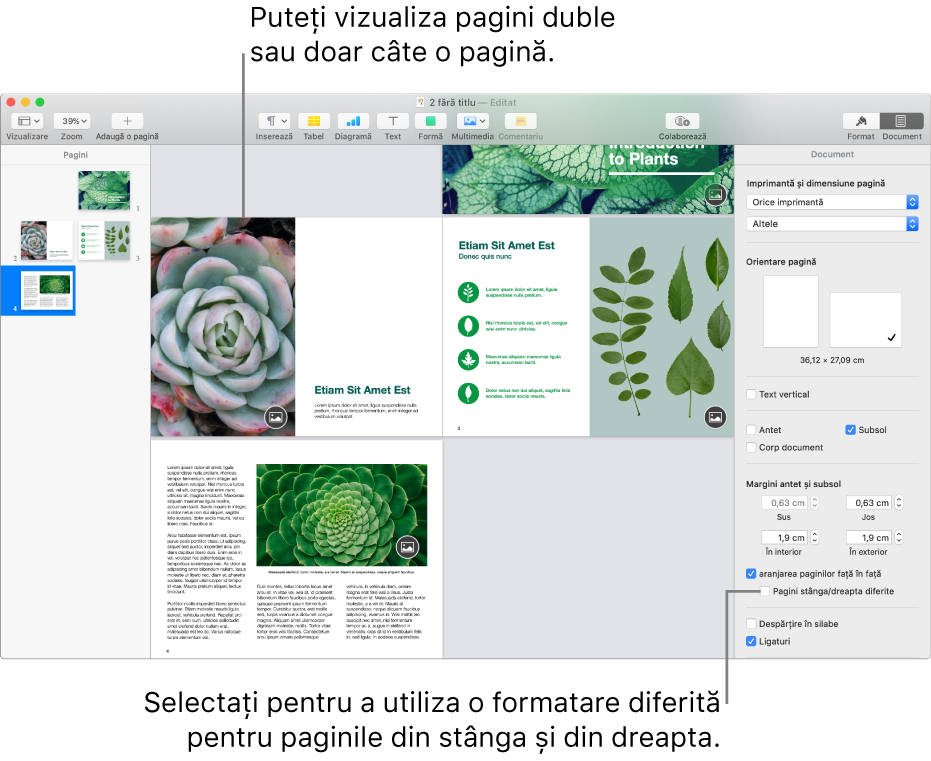Select the Text insertion tool
This screenshot has width=931, height=761.
392,121
